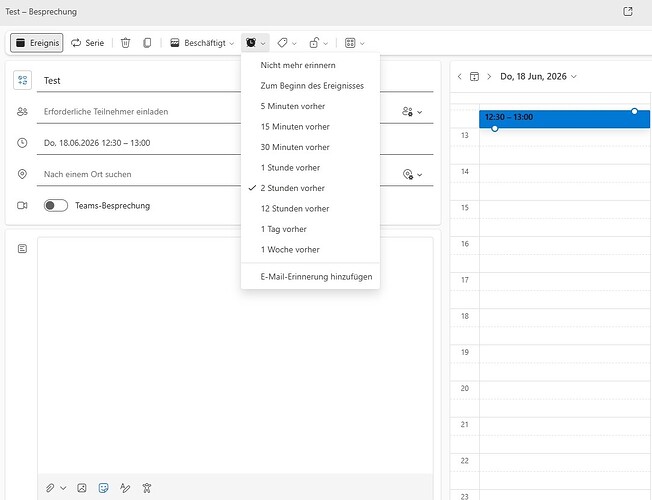Insert picture using the image icon

(x=82, y=488)
